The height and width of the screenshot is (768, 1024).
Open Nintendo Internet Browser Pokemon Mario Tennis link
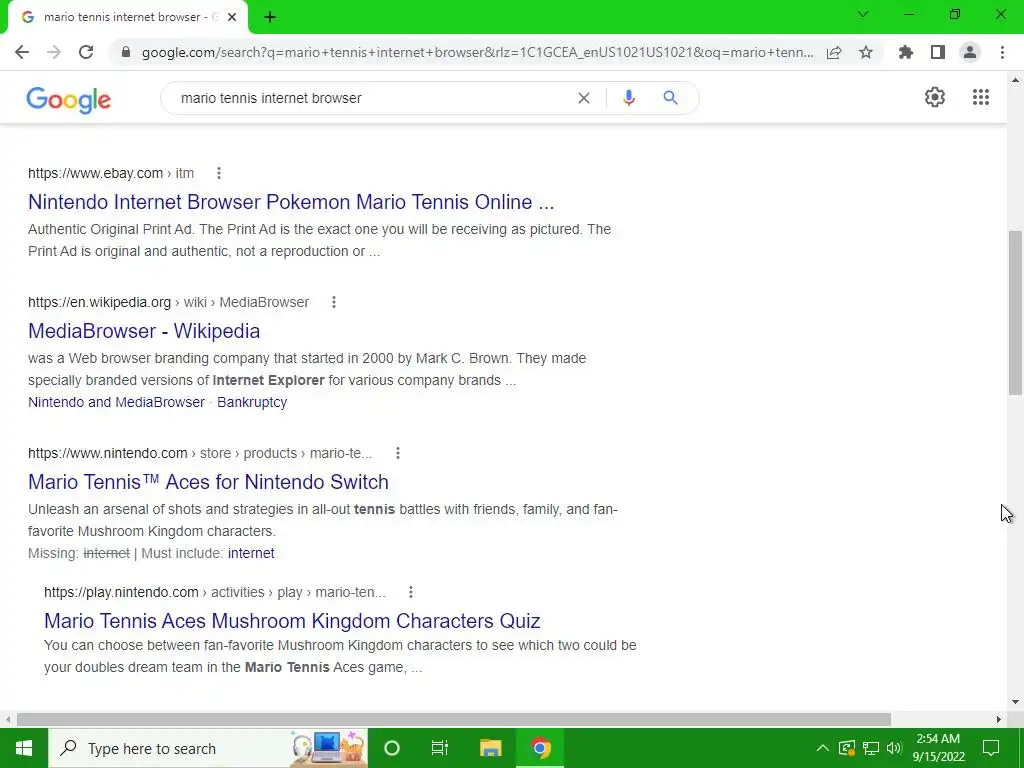click(x=291, y=202)
